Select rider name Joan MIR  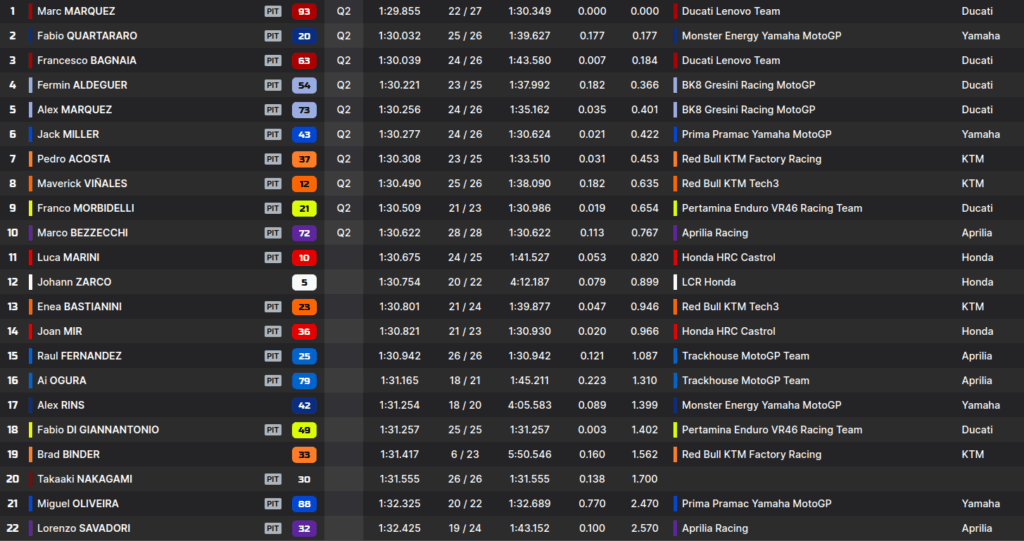tap(59, 331)
